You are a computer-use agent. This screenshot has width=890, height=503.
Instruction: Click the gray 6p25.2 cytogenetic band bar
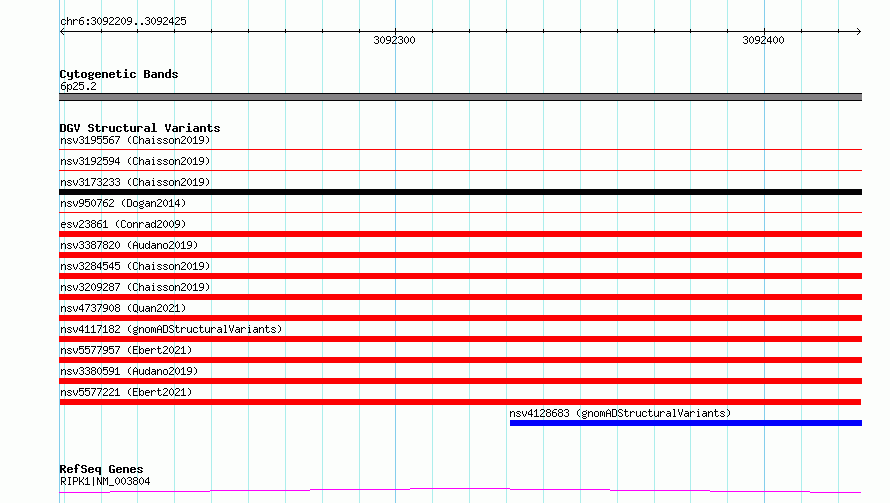click(460, 97)
